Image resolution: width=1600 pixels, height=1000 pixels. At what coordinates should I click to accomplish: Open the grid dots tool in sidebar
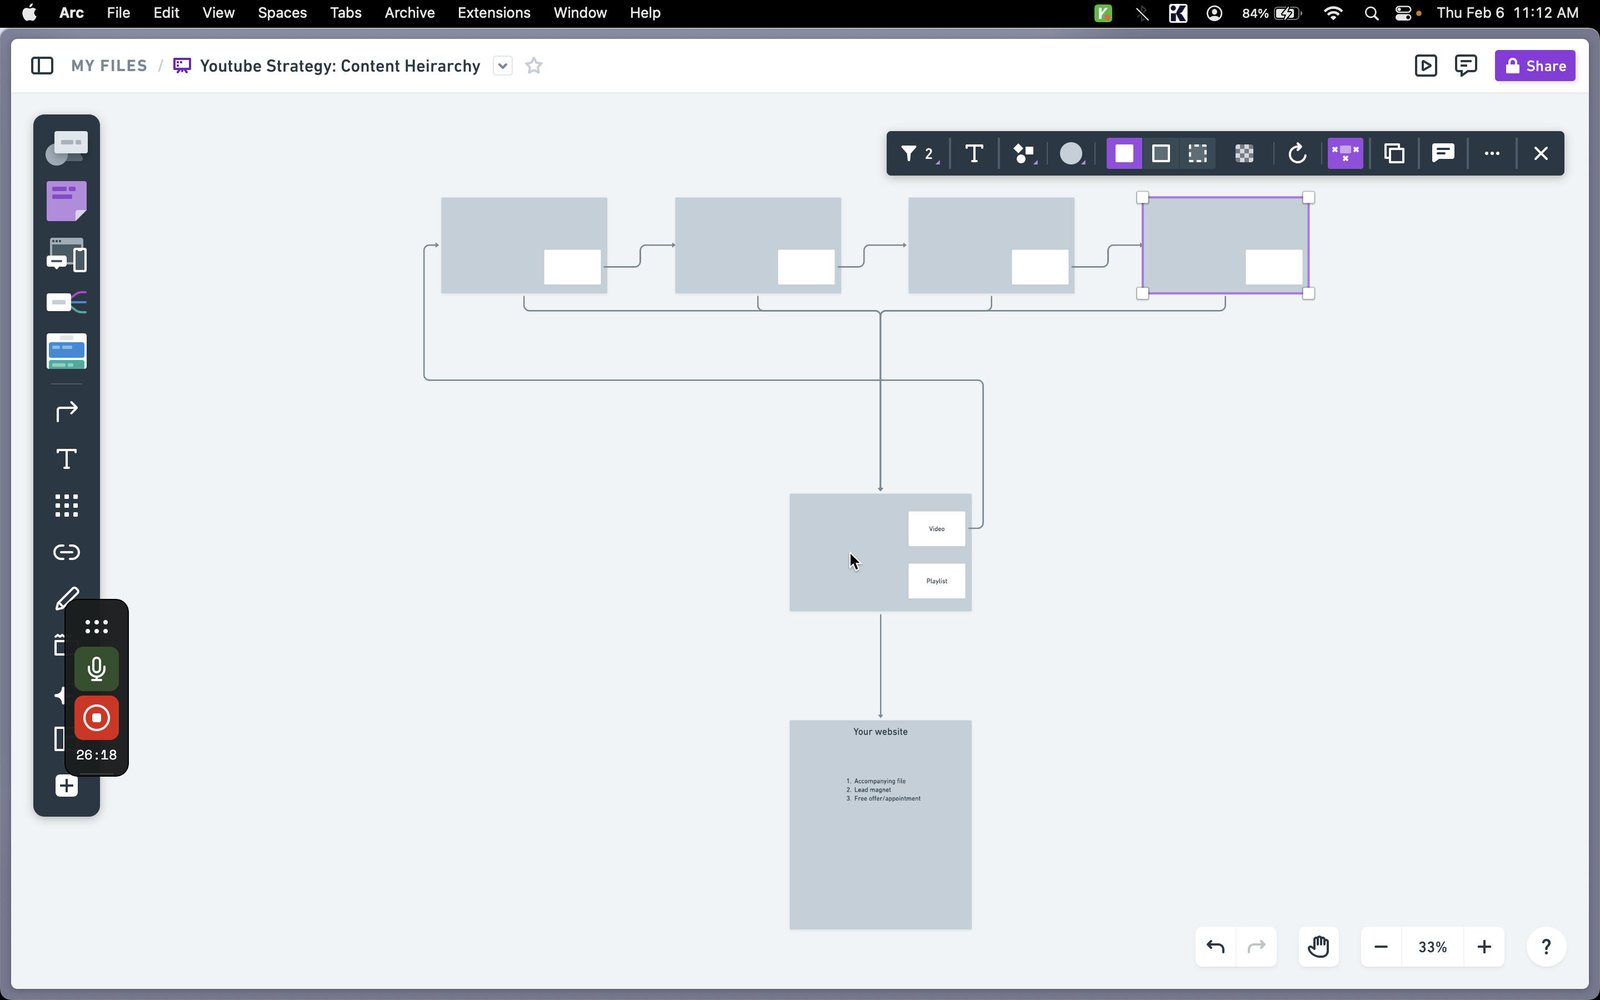click(x=66, y=505)
